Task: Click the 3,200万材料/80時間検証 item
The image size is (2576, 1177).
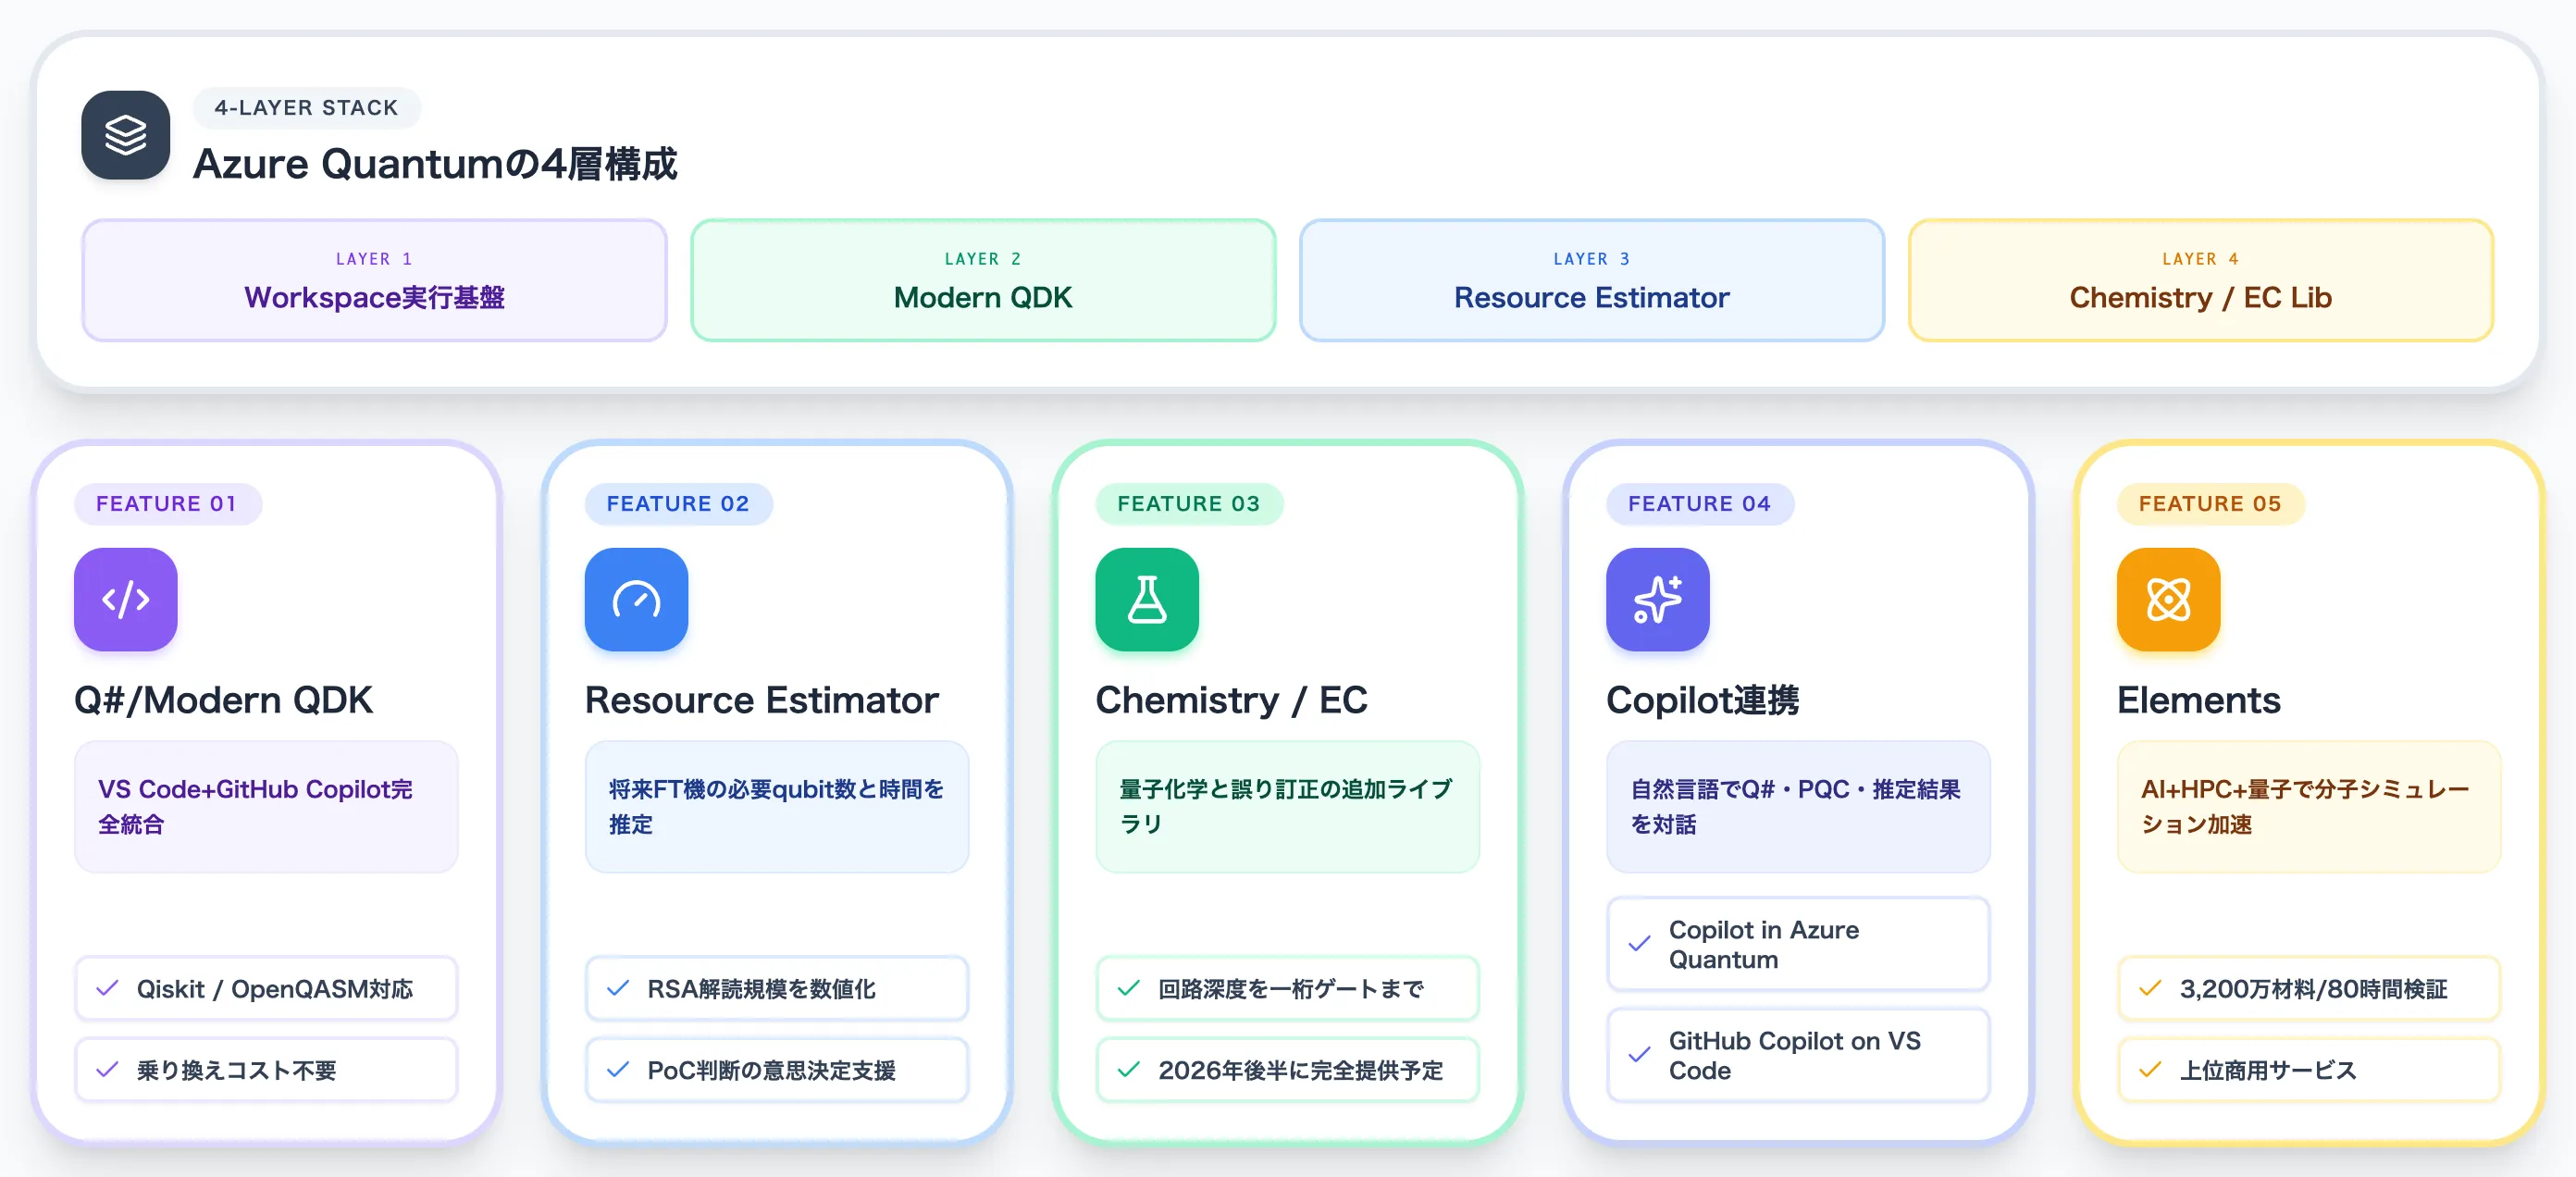Action: coord(2309,988)
